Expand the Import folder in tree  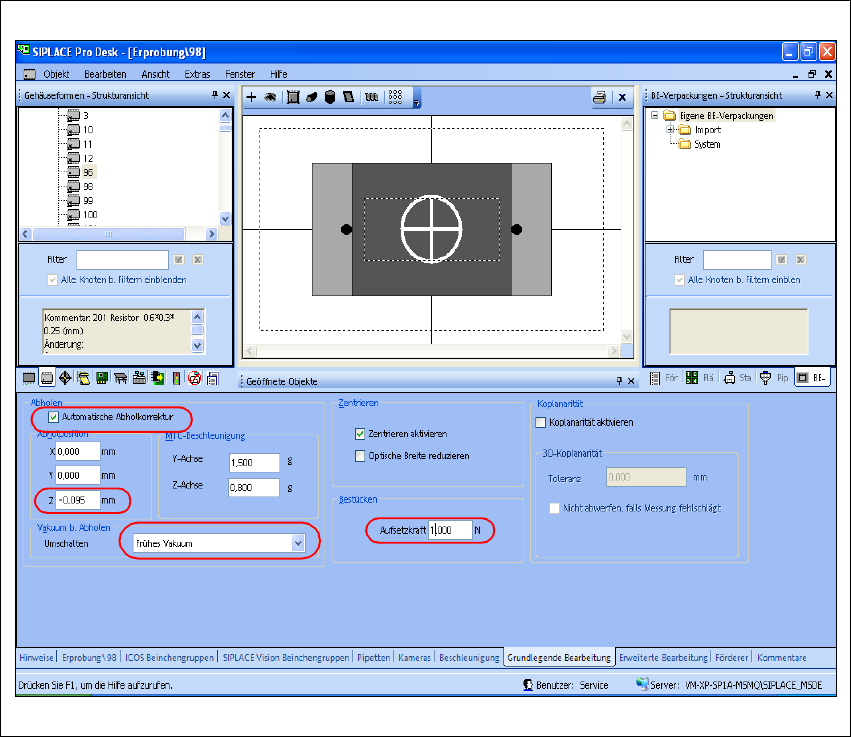pyautogui.click(x=670, y=130)
